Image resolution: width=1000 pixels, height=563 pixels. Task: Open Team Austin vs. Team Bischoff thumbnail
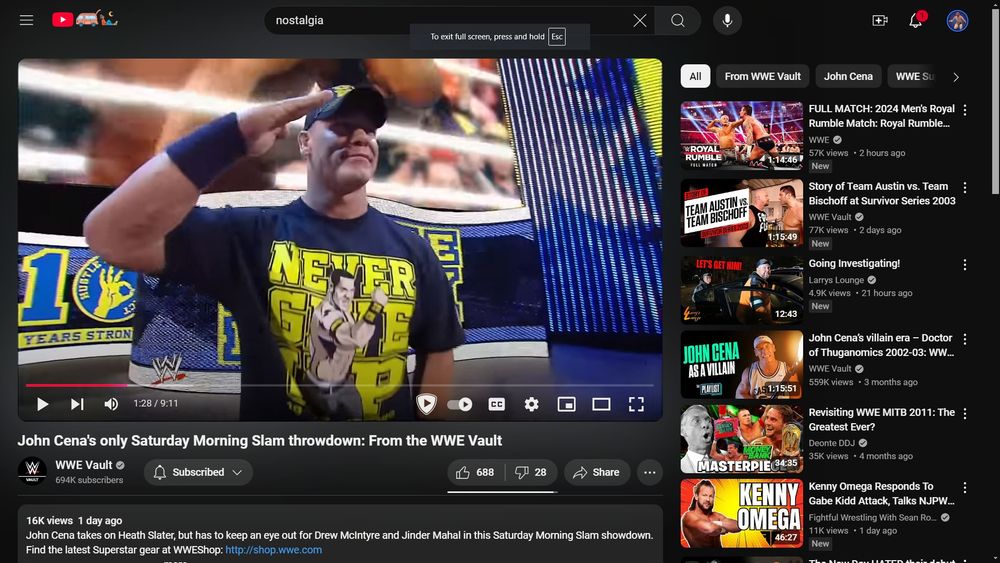pos(742,213)
